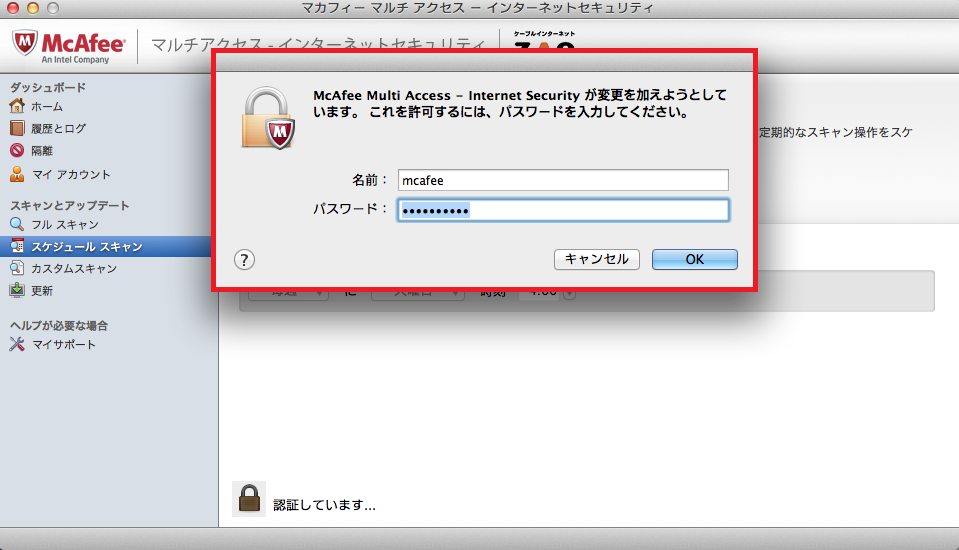
Task: Click the 認証しています... status text
Action: point(324,505)
